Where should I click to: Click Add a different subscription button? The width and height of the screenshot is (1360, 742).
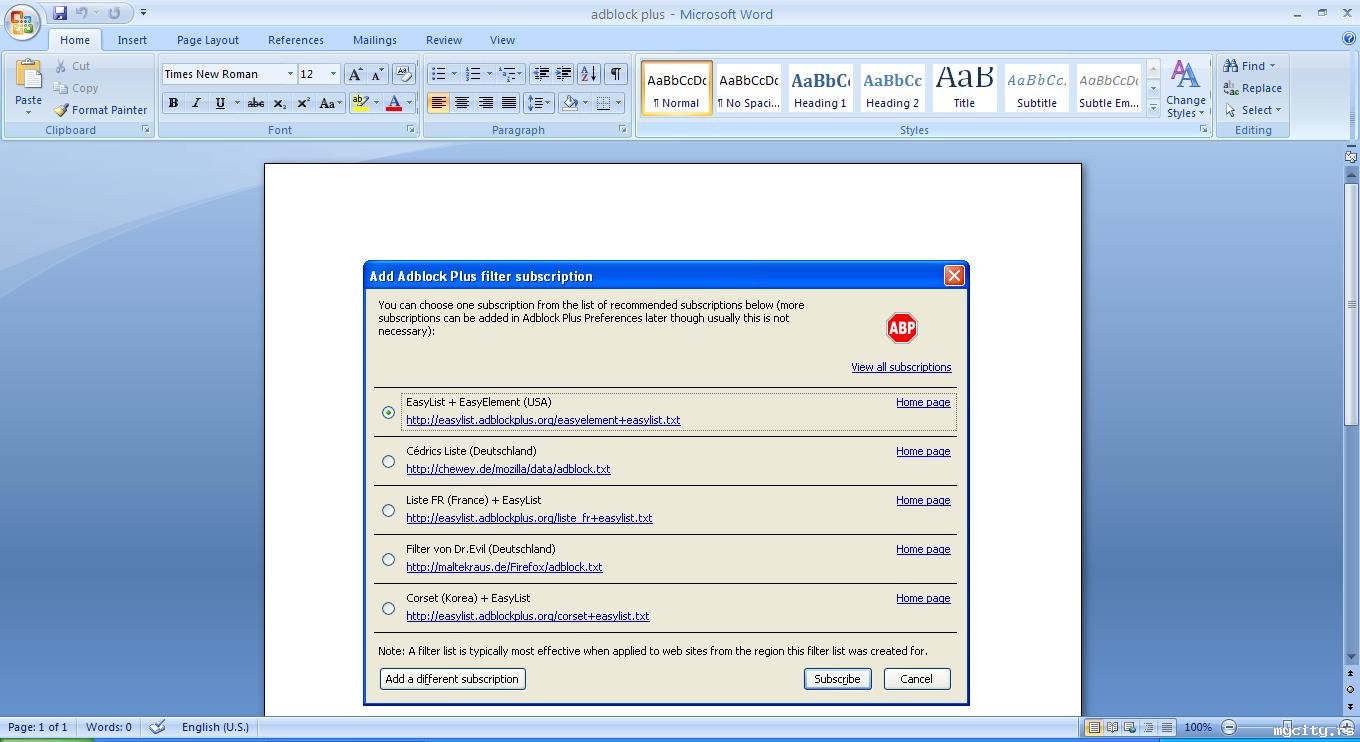[x=452, y=679]
